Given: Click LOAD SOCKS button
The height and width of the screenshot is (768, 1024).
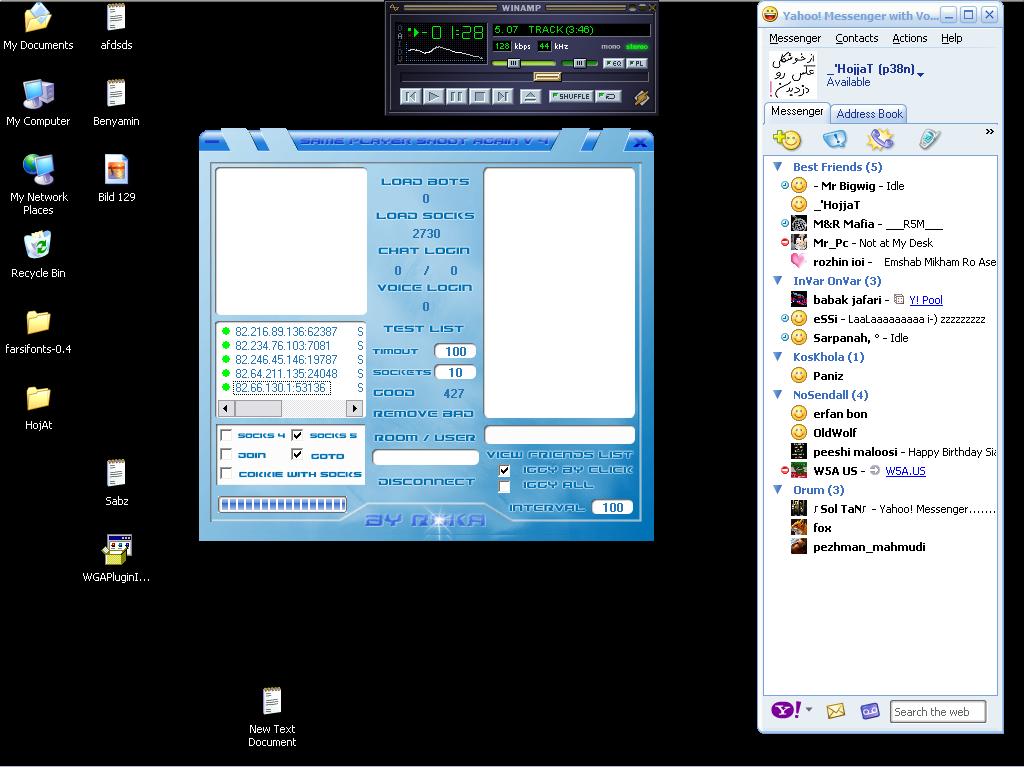Looking at the screenshot, I should (x=425, y=216).
